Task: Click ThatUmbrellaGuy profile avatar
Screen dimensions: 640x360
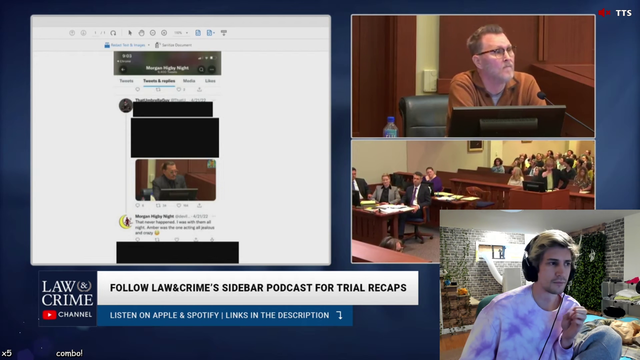Action: coord(125,106)
